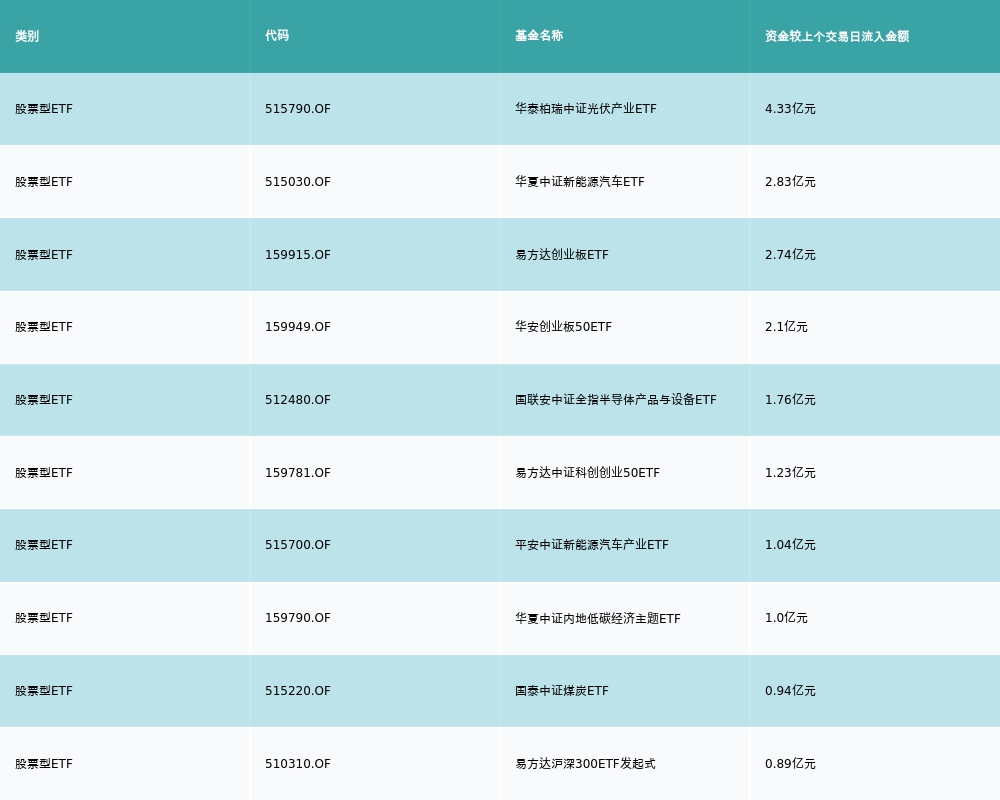Click 股票型ETF in the 512480.OF row
Viewport: 1000px width, 800px height.
pyautogui.click(x=44, y=400)
